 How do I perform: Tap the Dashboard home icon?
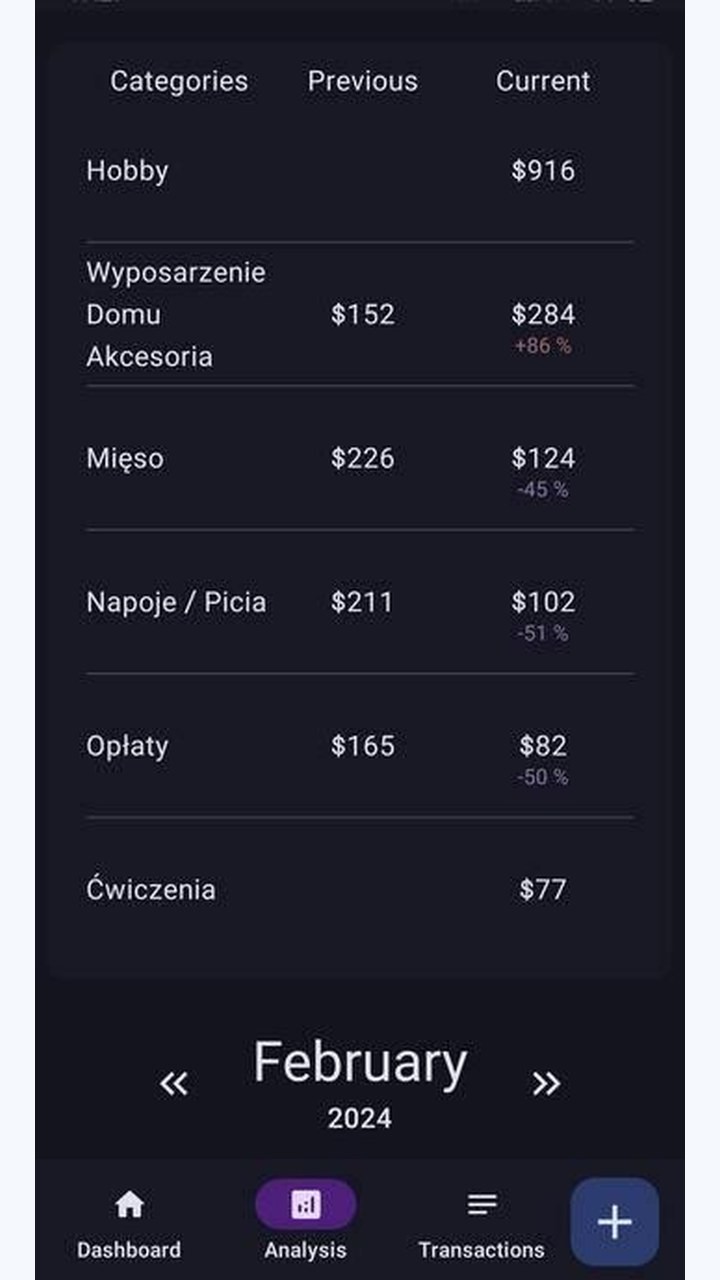click(129, 1205)
